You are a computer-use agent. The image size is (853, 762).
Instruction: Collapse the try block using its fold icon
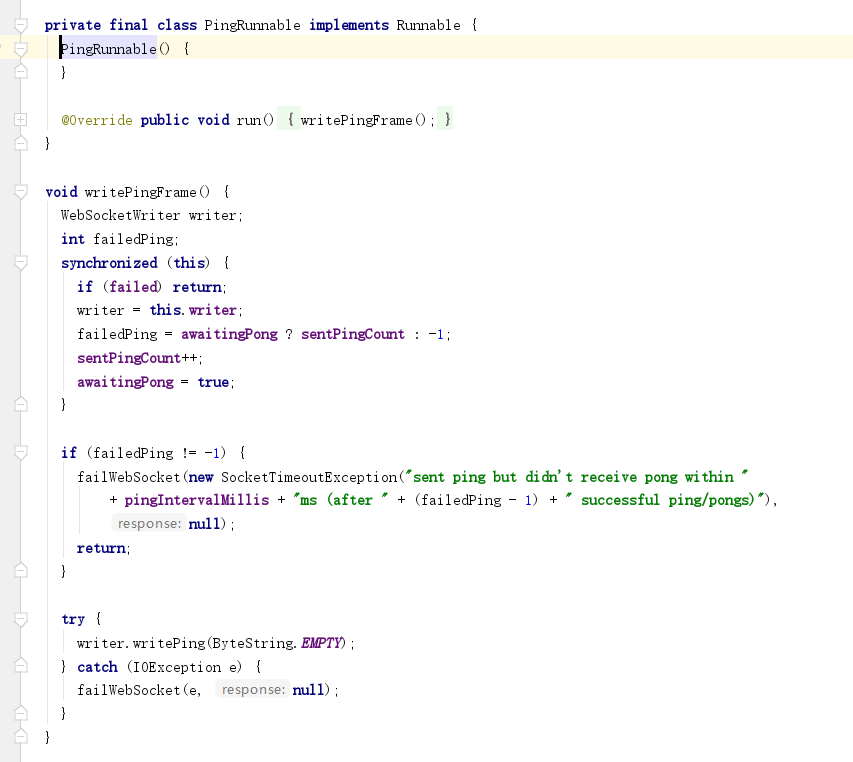coord(20,618)
